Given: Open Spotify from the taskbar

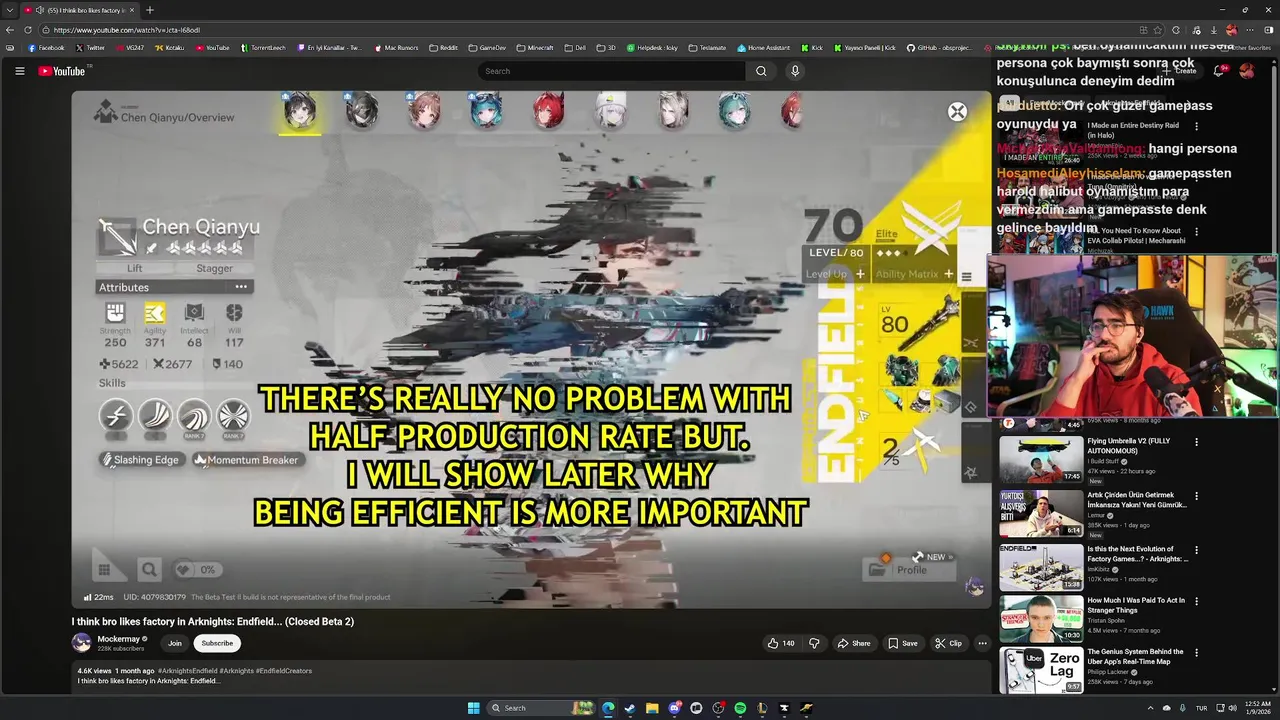Looking at the screenshot, I should (740, 708).
